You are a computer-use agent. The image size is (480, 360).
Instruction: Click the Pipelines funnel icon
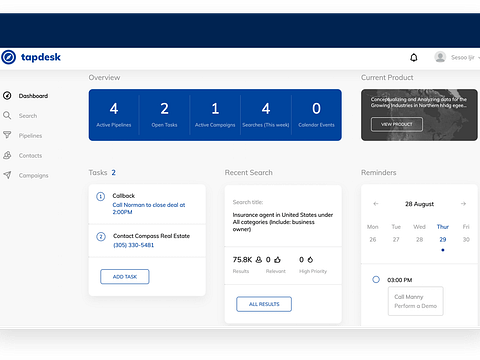pyautogui.click(x=7, y=135)
